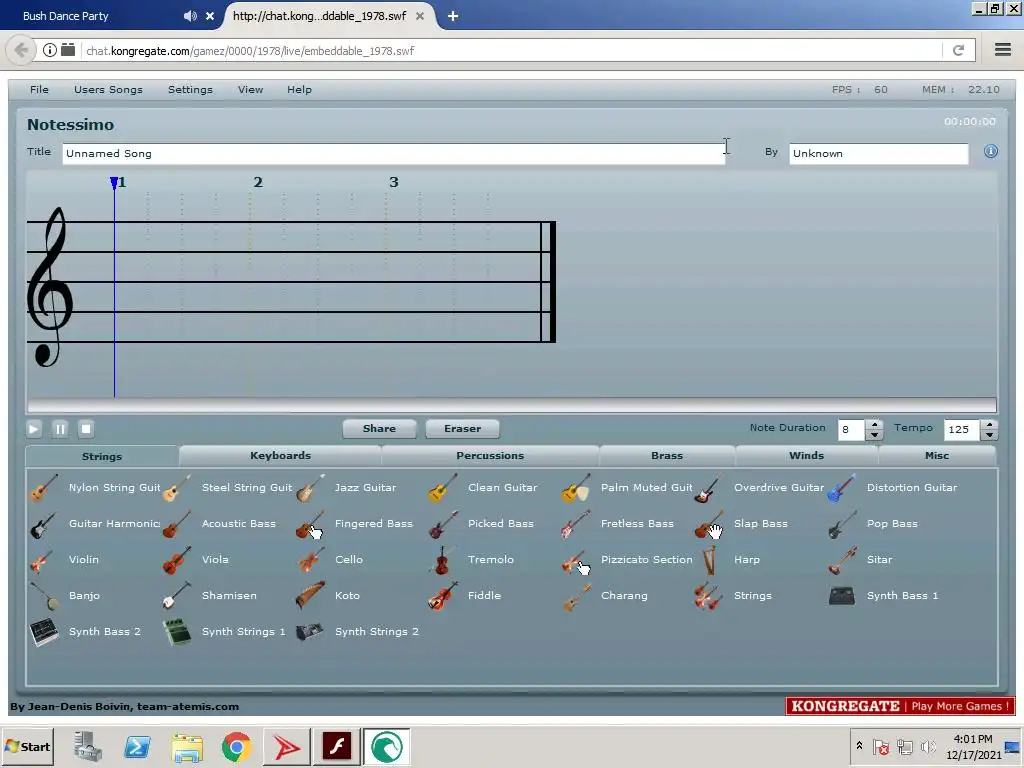Image resolution: width=1024 pixels, height=768 pixels.
Task: Switch to the Misc tab
Action: 936,456
